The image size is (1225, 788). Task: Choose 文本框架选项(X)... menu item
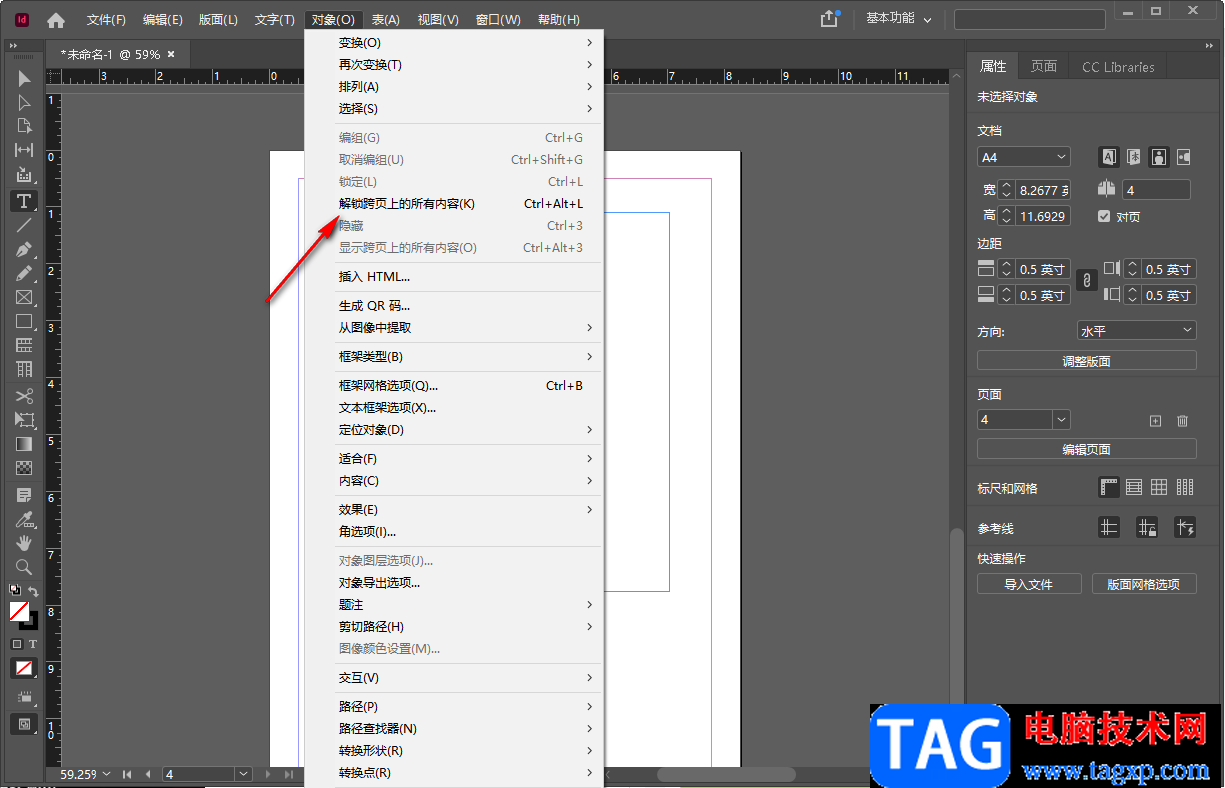[454, 408]
